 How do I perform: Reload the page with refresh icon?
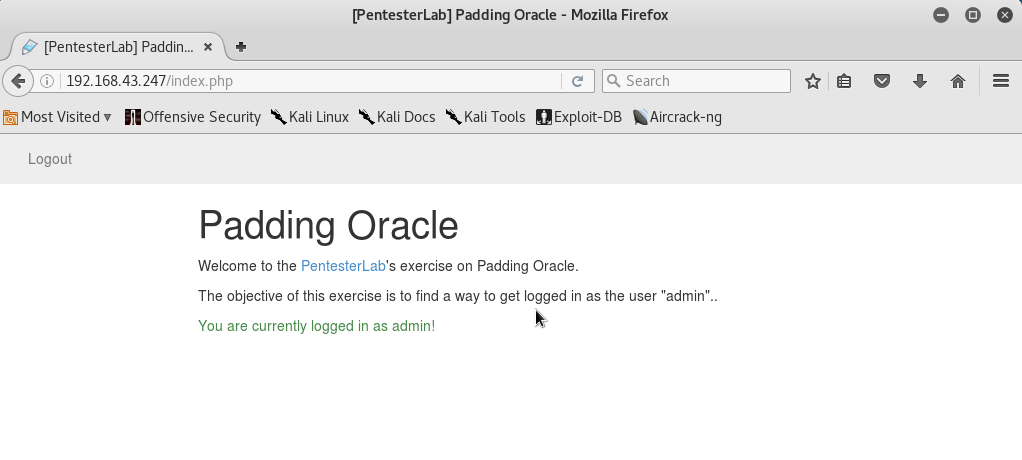[577, 81]
